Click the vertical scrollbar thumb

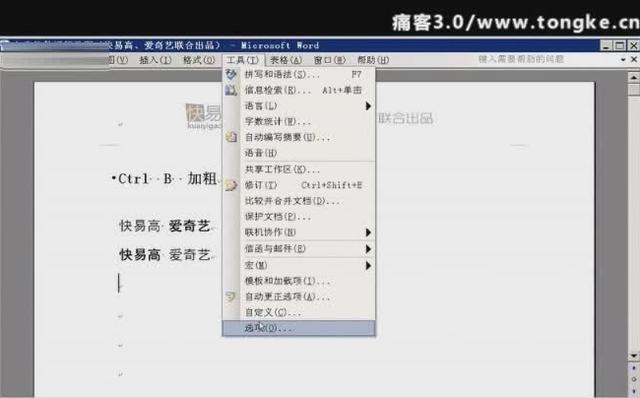point(633,89)
